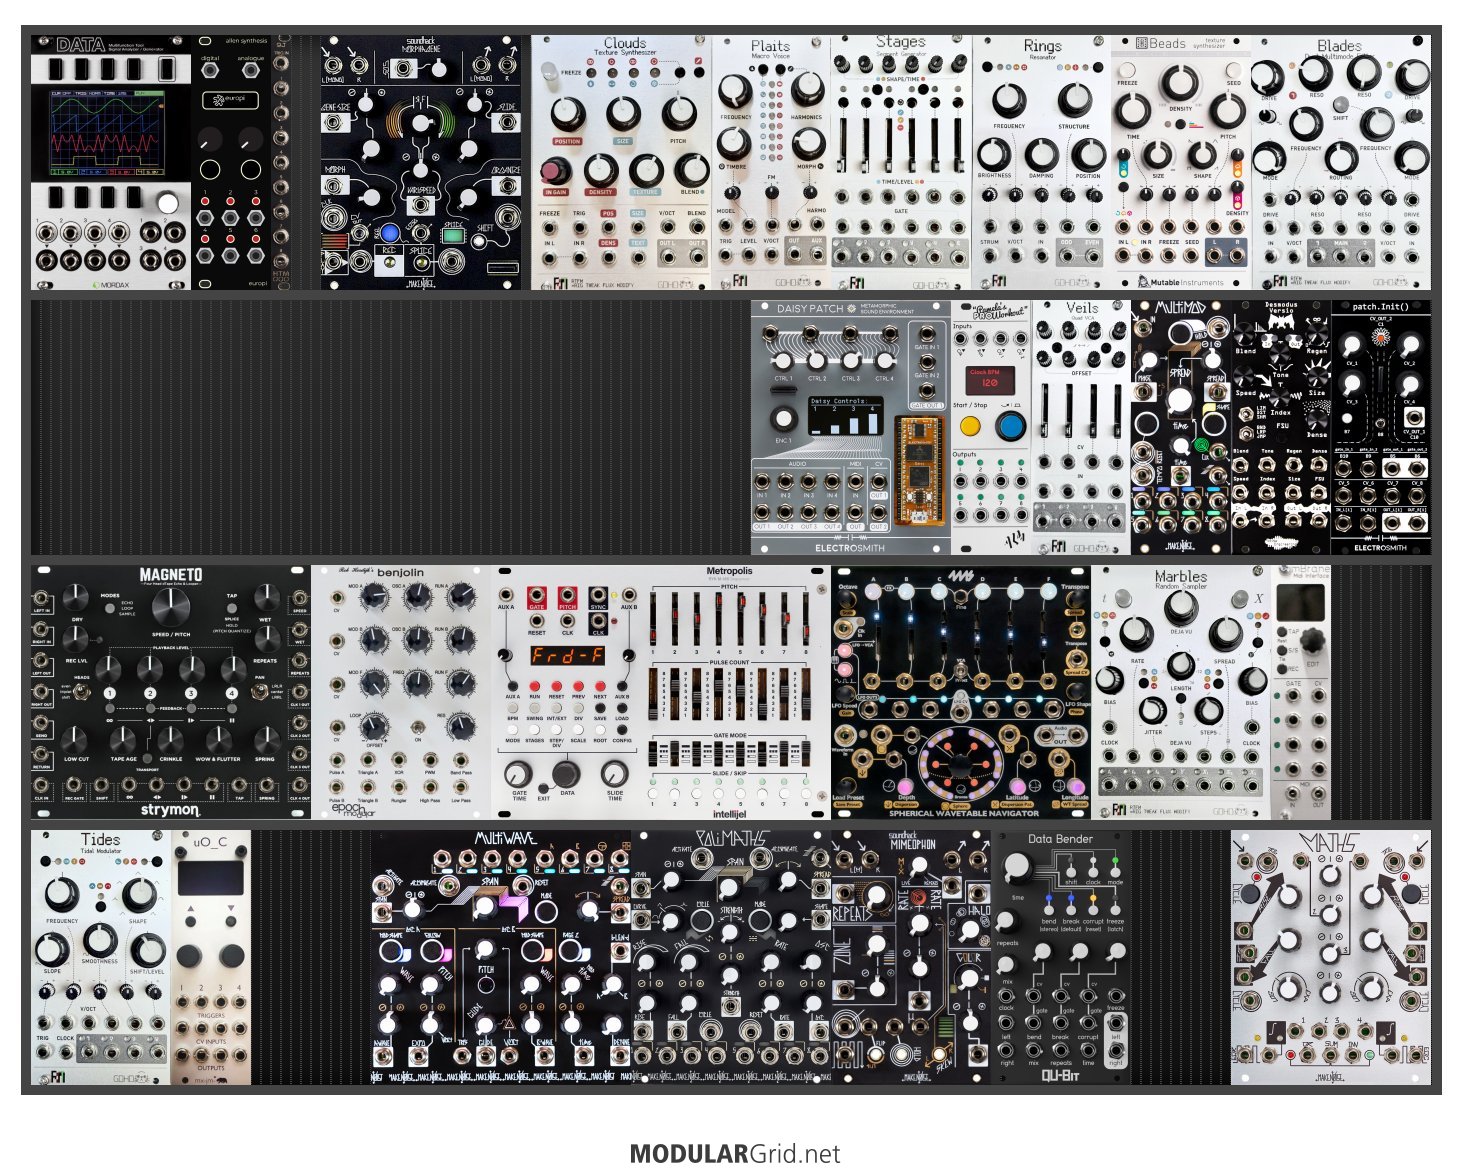Click the Clock BPM 120 display
Screen dimensions: 1472x1175
coord(989,379)
